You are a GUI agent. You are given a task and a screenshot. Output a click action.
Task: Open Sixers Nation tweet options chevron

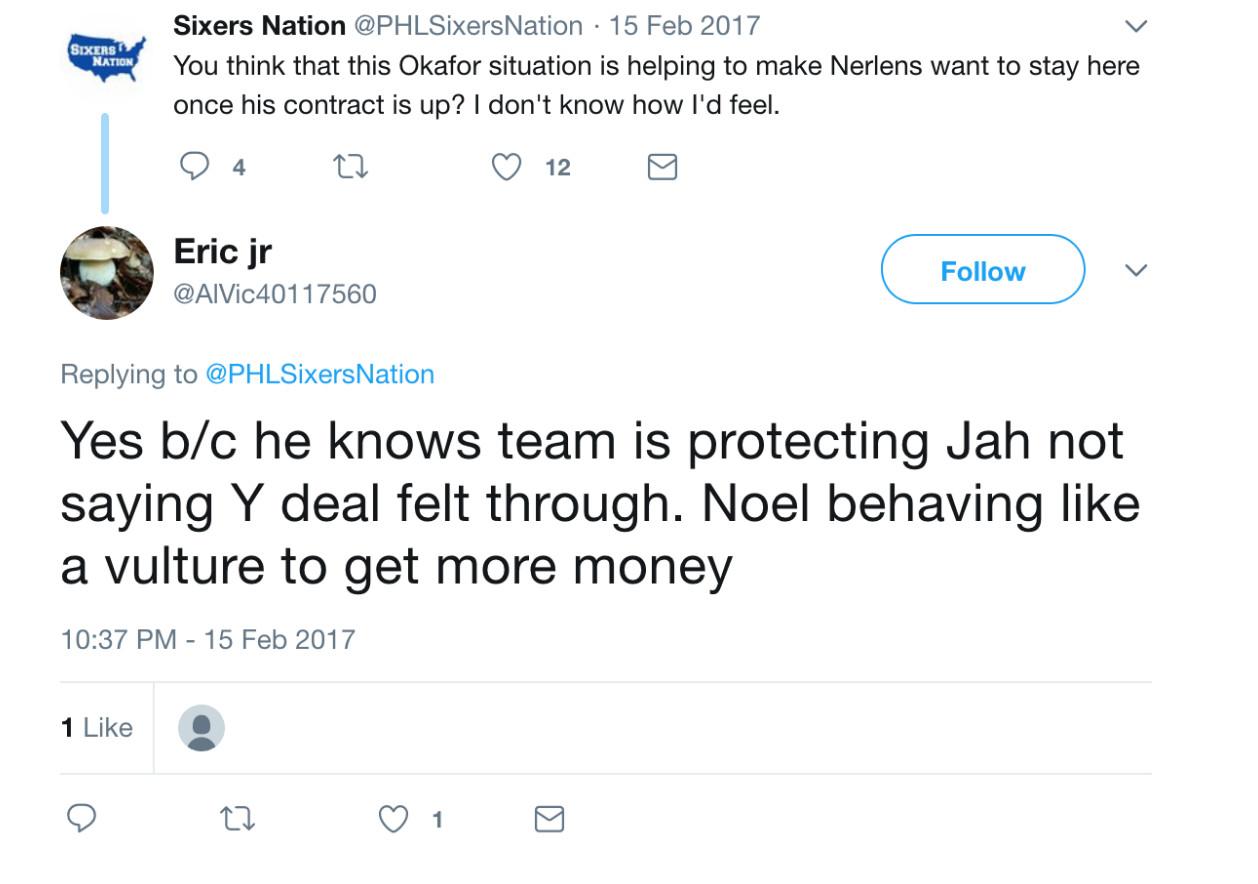[x=1137, y=25]
